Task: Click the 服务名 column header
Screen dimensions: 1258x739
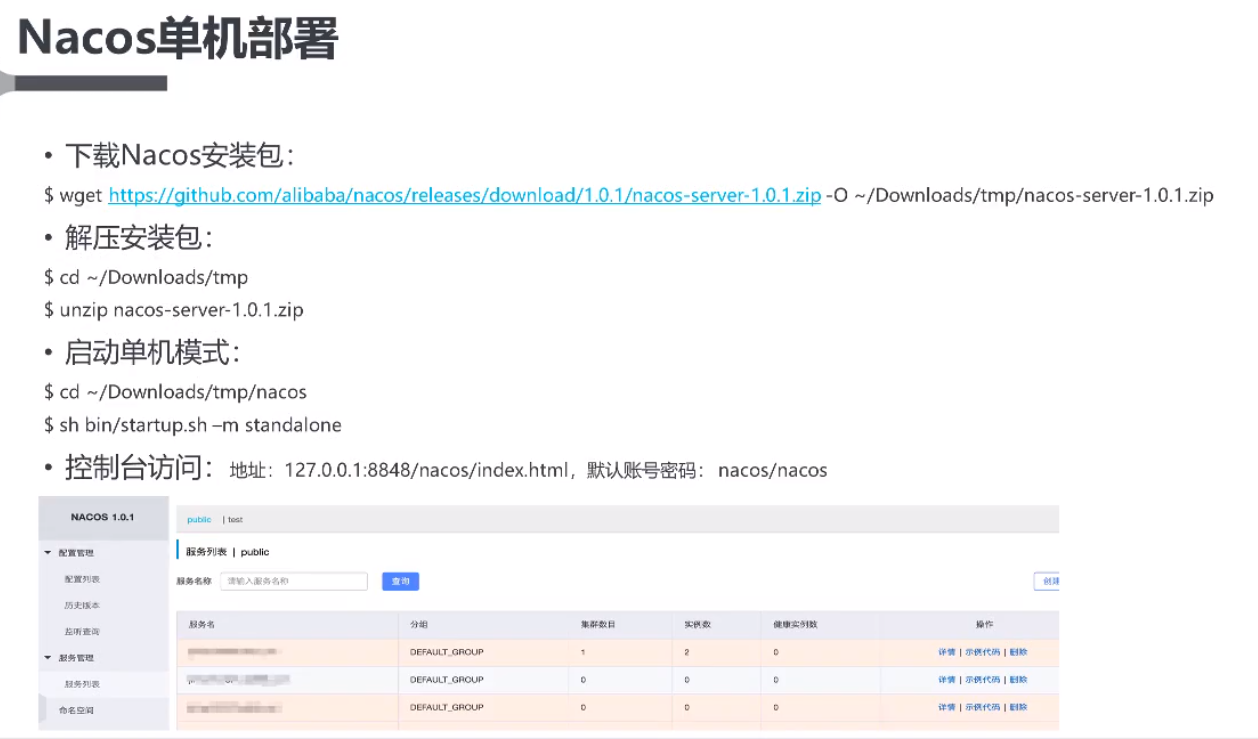Action: pyautogui.click(x=202, y=624)
